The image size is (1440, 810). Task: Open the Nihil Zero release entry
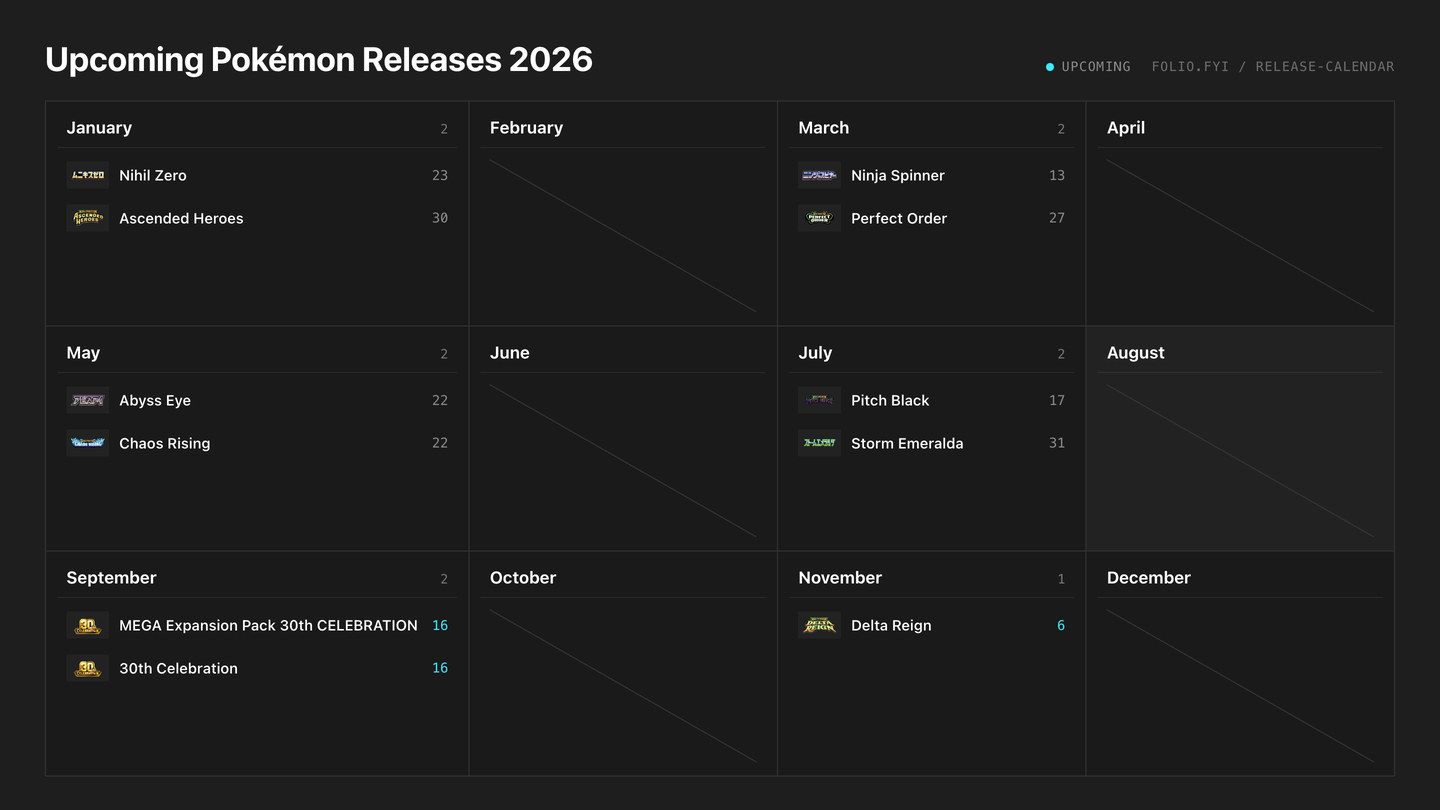pyautogui.click(x=257, y=175)
